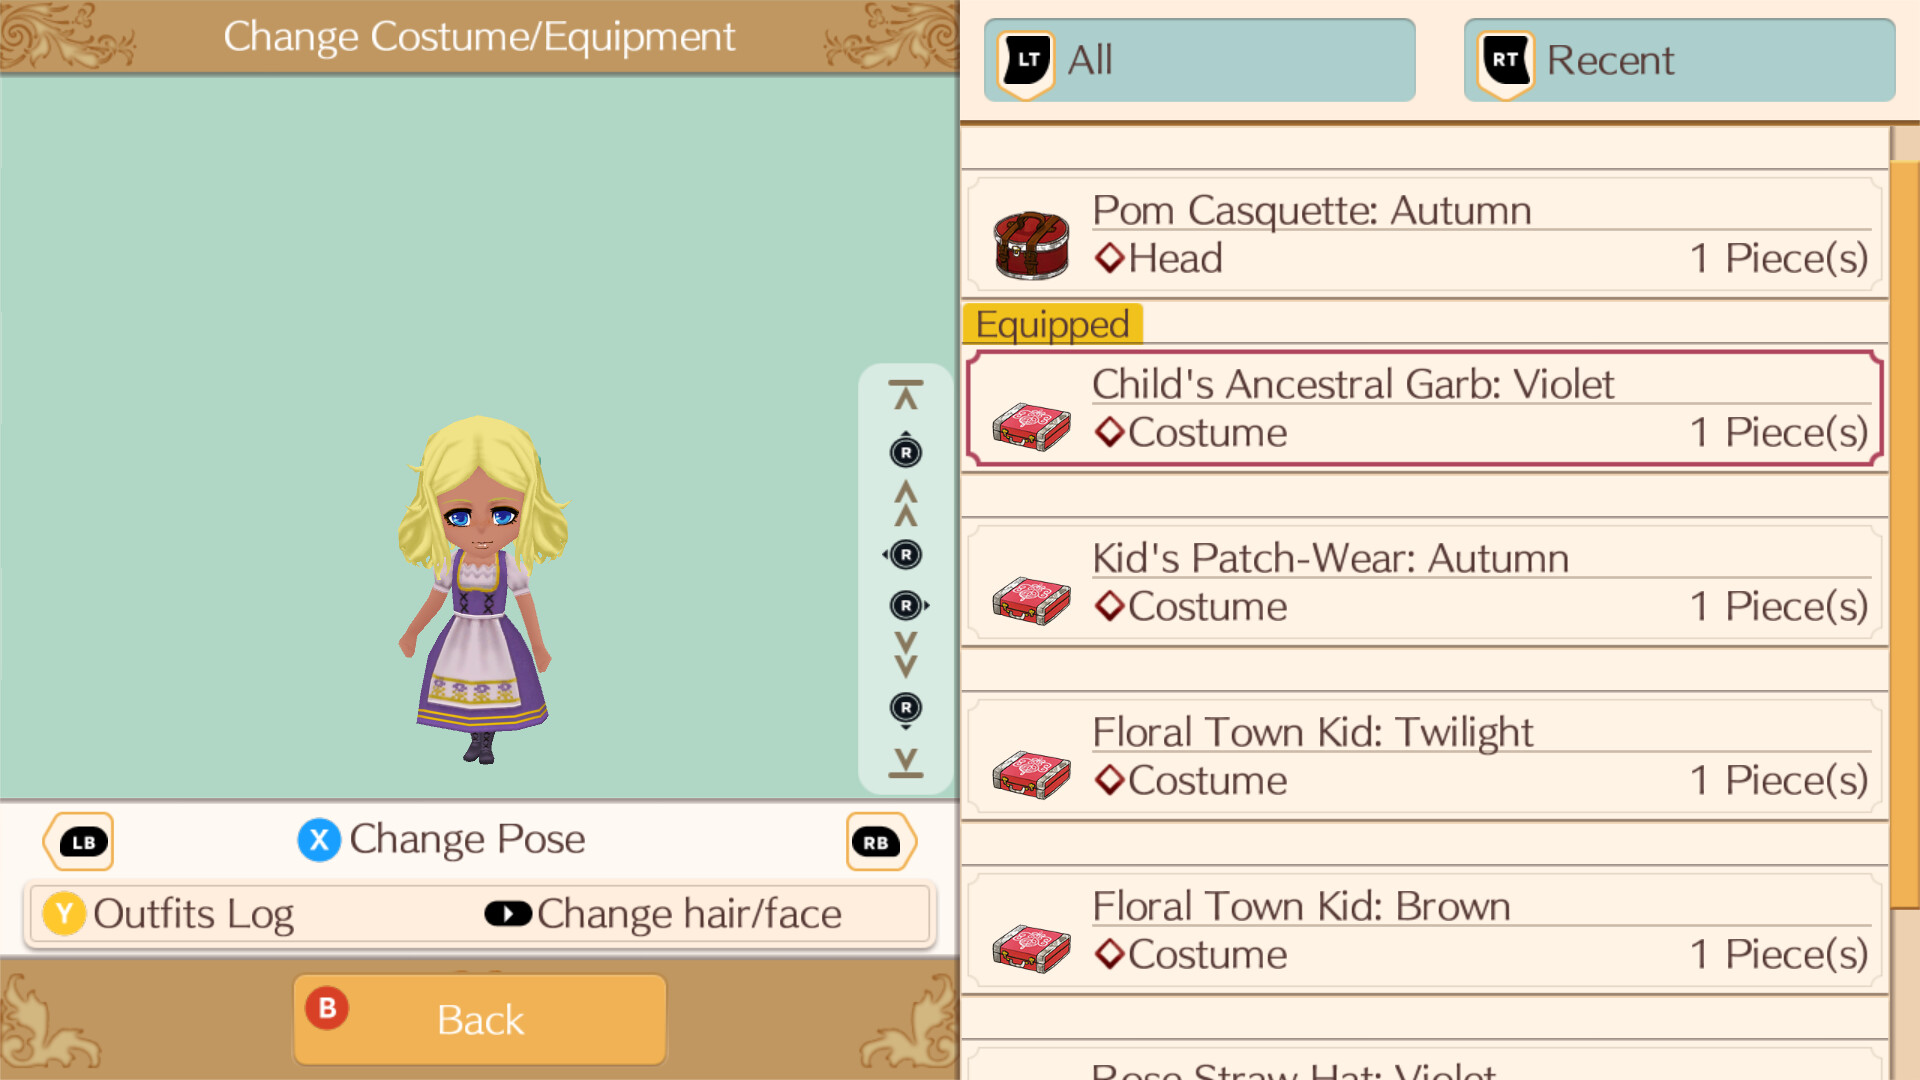Click the jump-to-bottom arrow icon

tap(906, 762)
